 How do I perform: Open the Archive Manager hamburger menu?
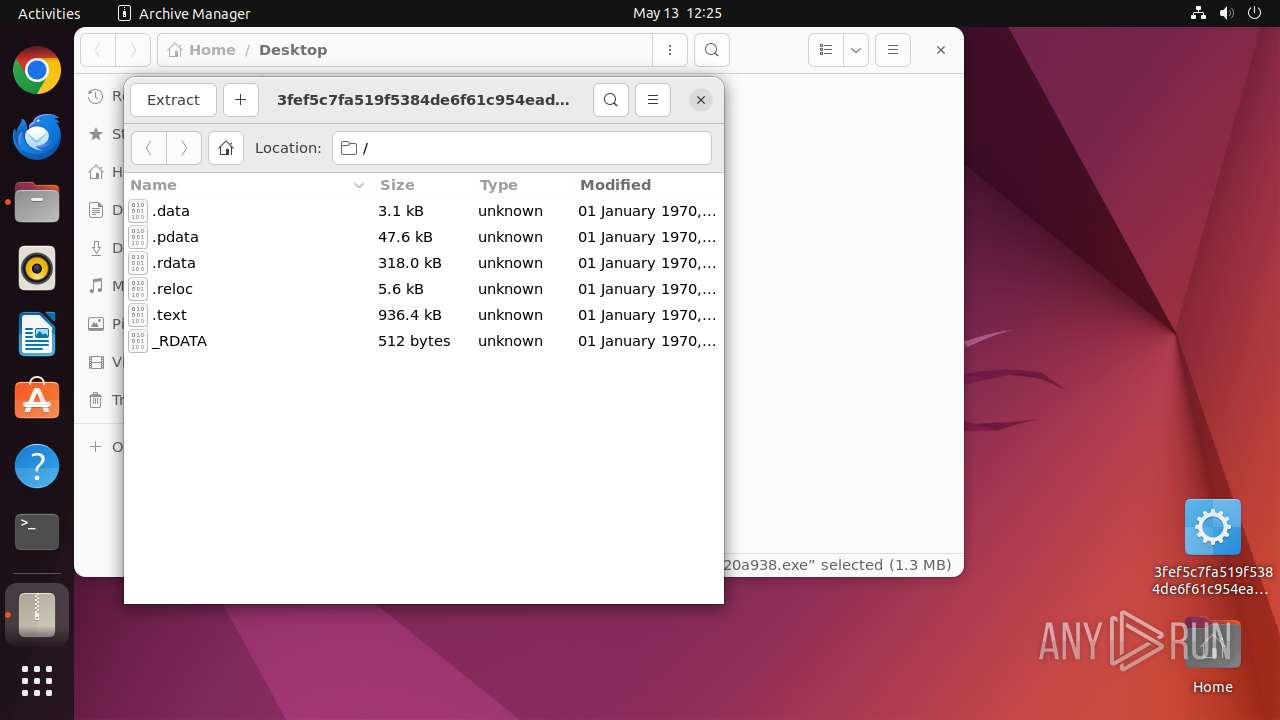653,100
